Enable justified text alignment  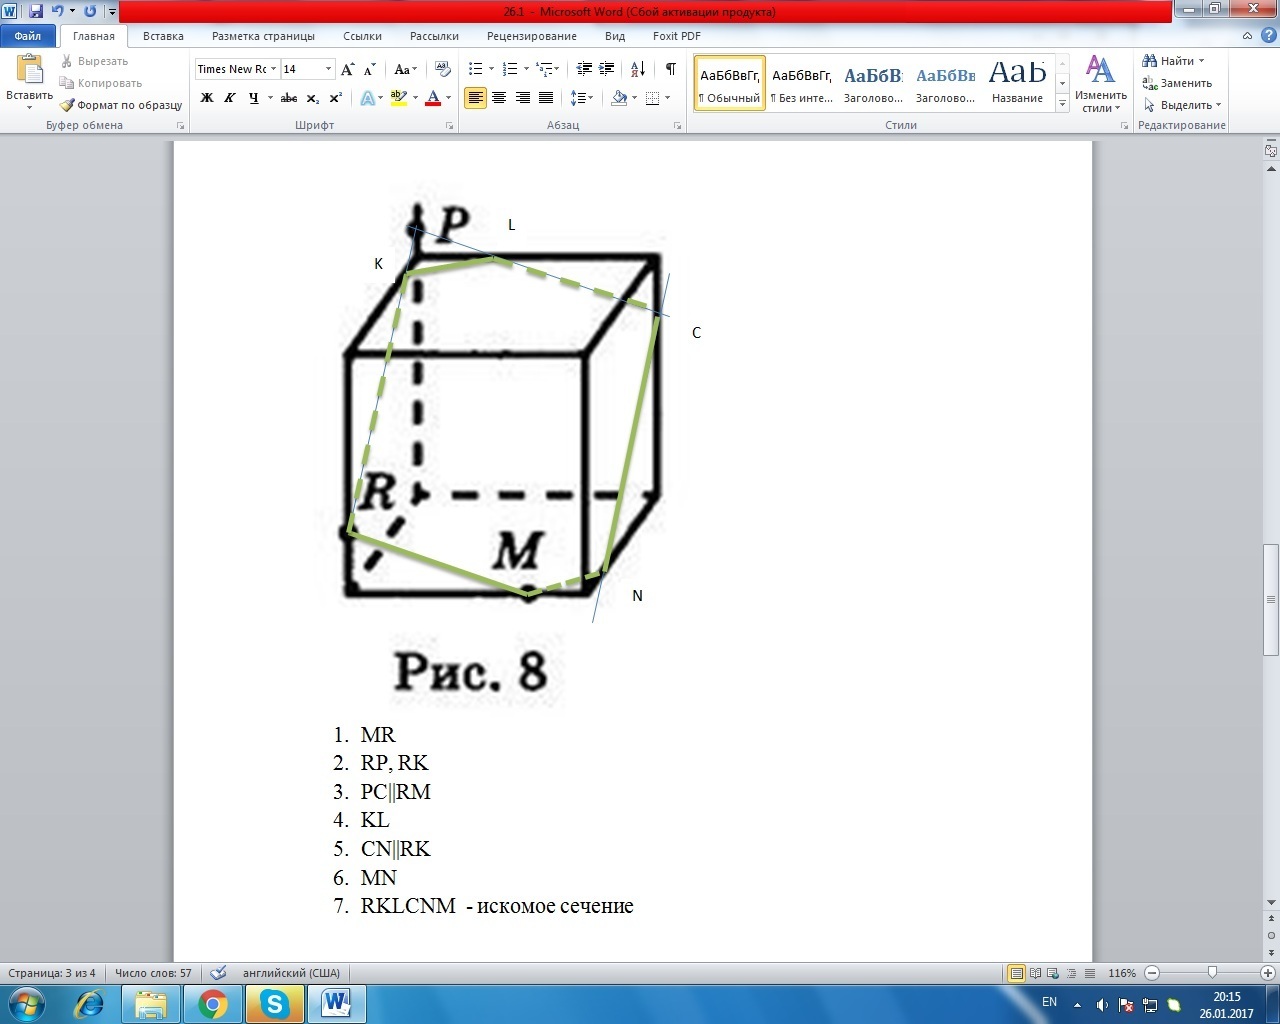[546, 98]
